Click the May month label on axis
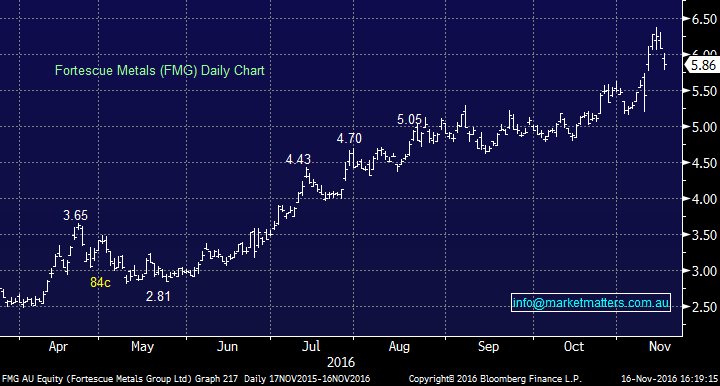The width and height of the screenshot is (720, 386). coord(142,347)
